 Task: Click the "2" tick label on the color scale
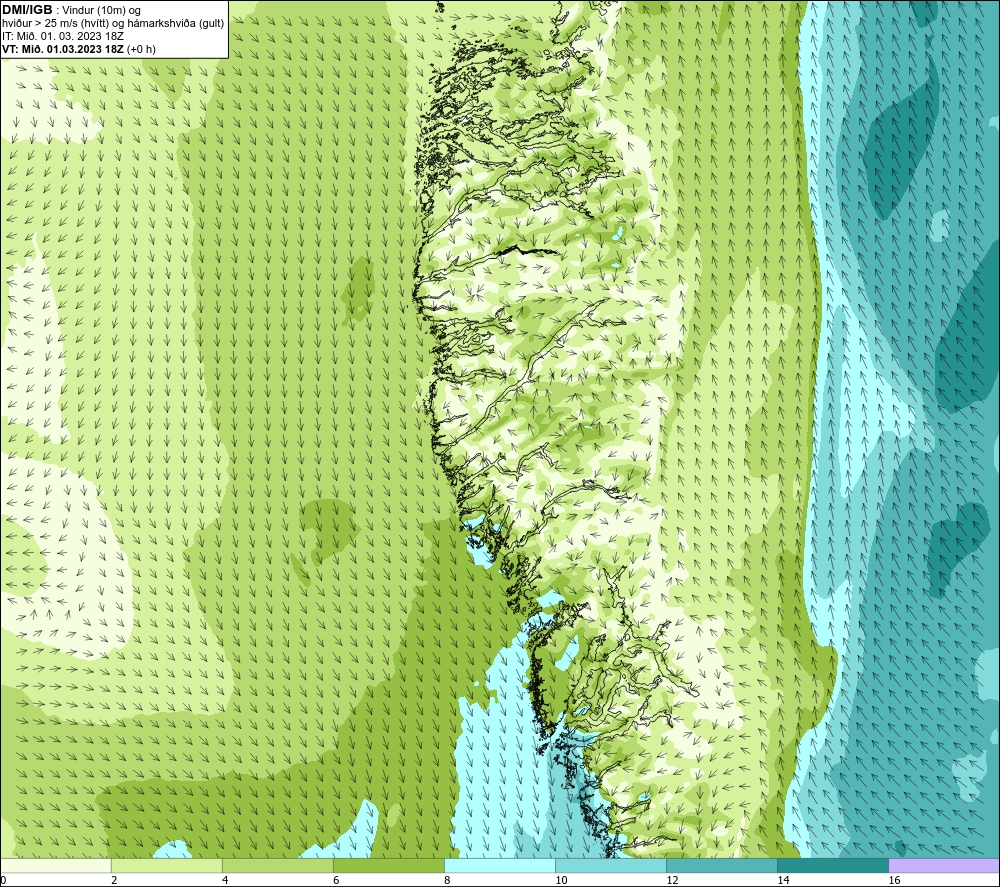[x=114, y=881]
